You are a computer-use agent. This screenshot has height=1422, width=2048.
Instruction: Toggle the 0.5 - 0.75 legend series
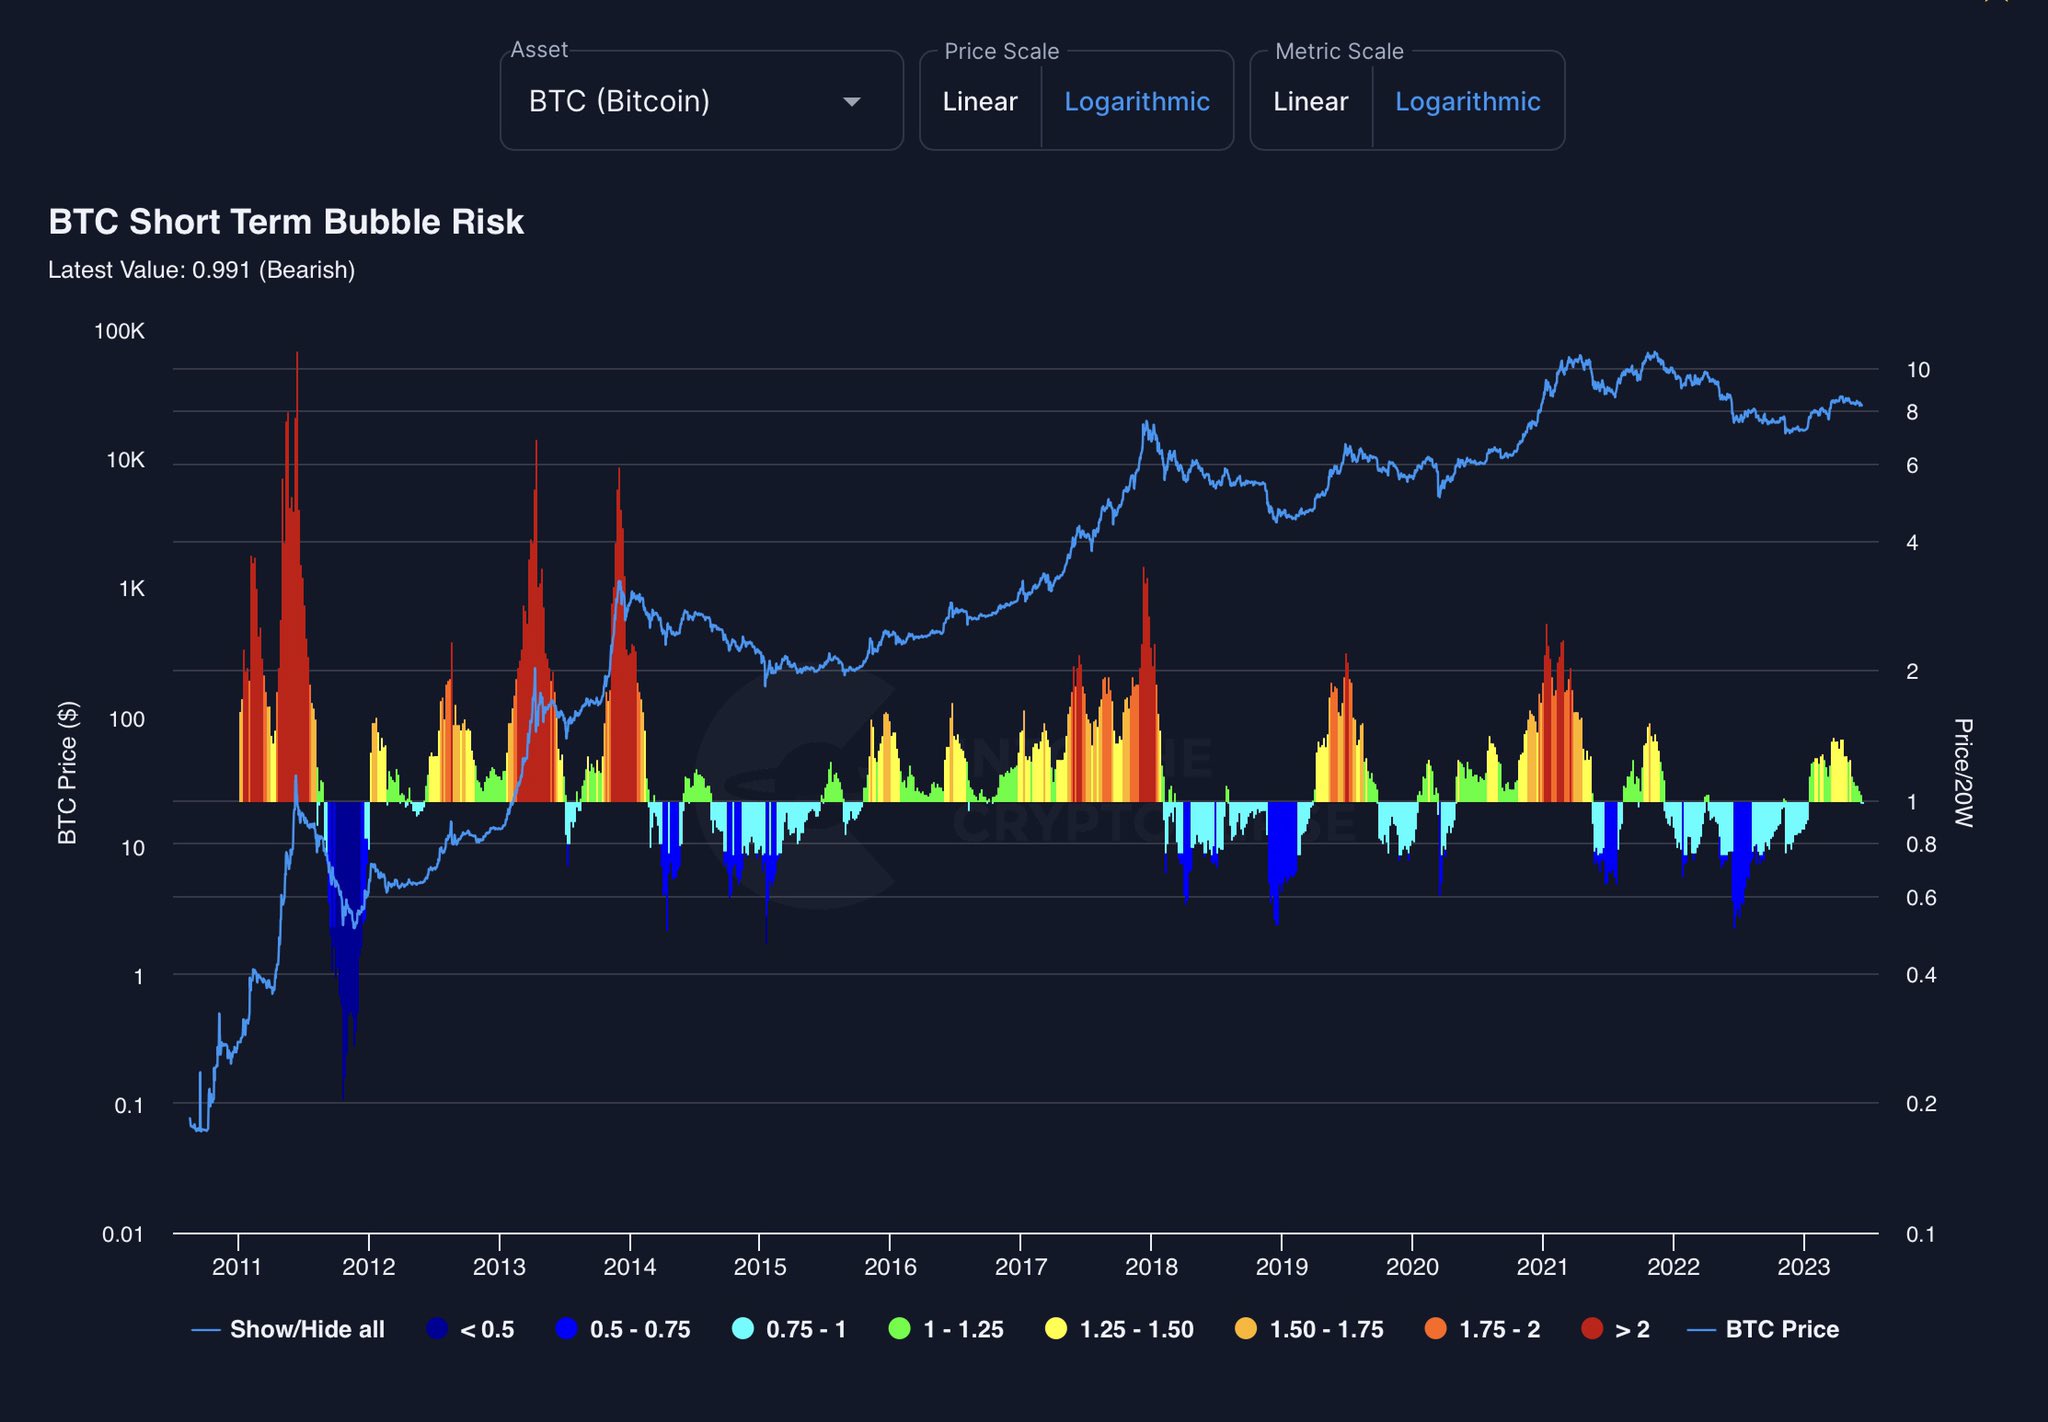pyautogui.click(x=623, y=1329)
